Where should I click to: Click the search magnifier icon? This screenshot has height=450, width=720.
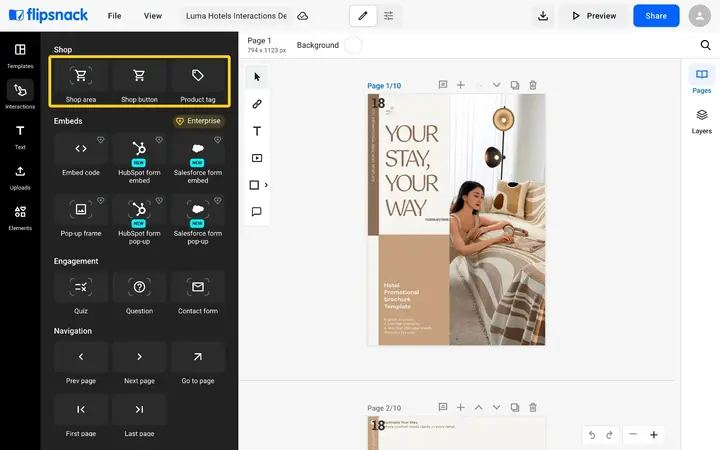coord(705,45)
